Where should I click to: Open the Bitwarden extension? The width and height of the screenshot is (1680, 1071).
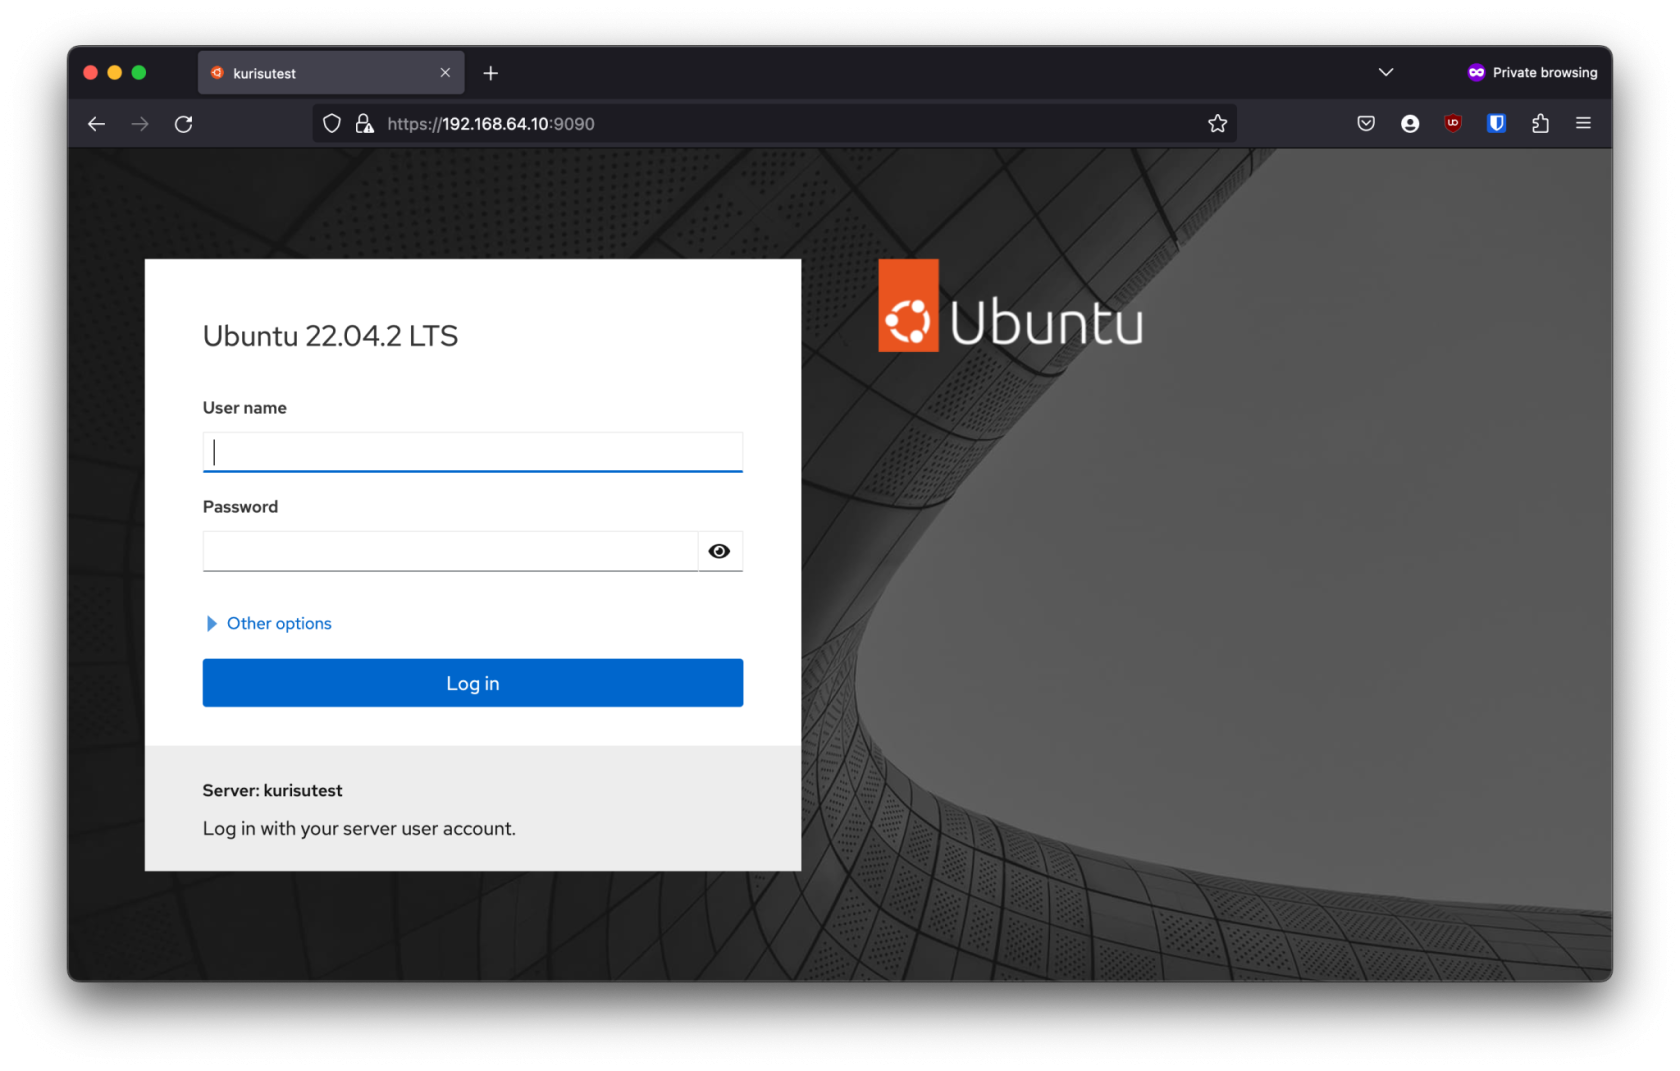coord(1496,124)
